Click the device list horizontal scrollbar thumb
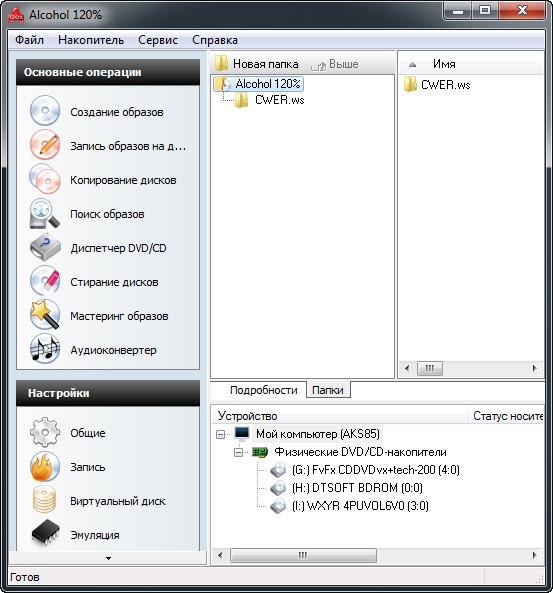Viewport: 553px width, 593px height. [x=303, y=556]
